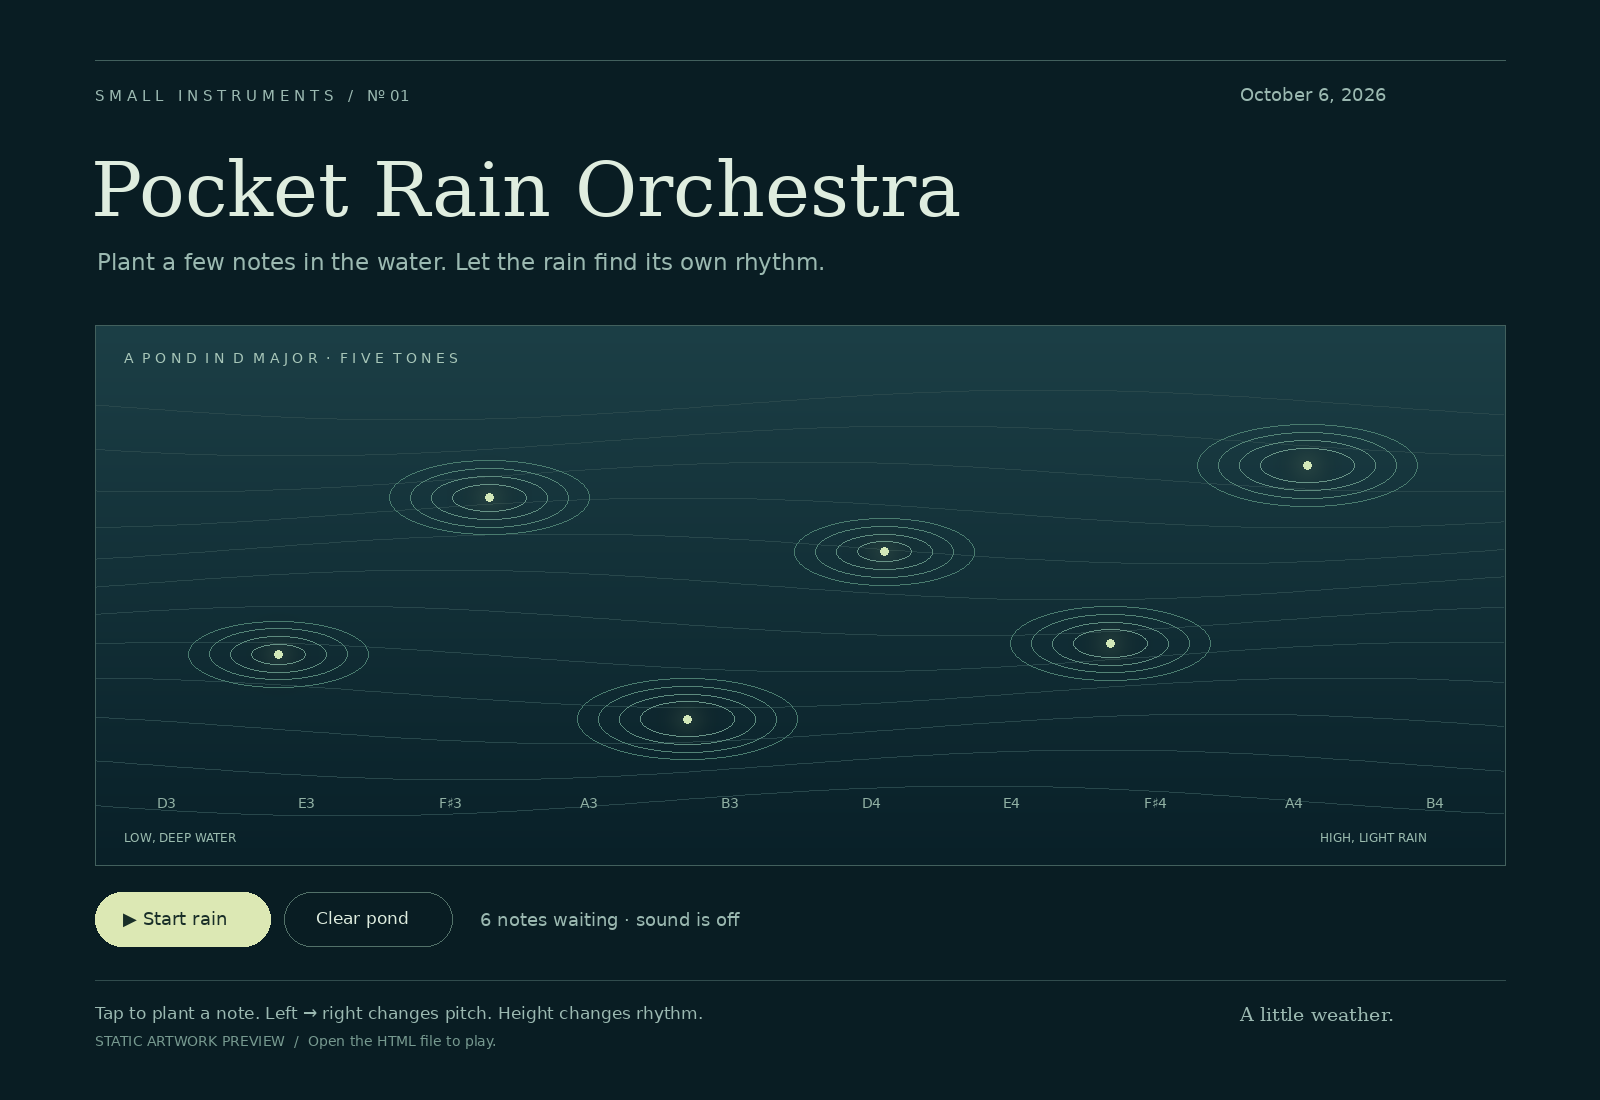Click the 'SMALL INSTRUMENTS / № 01' header
The height and width of the screenshot is (1100, 1600).
[x=252, y=96]
